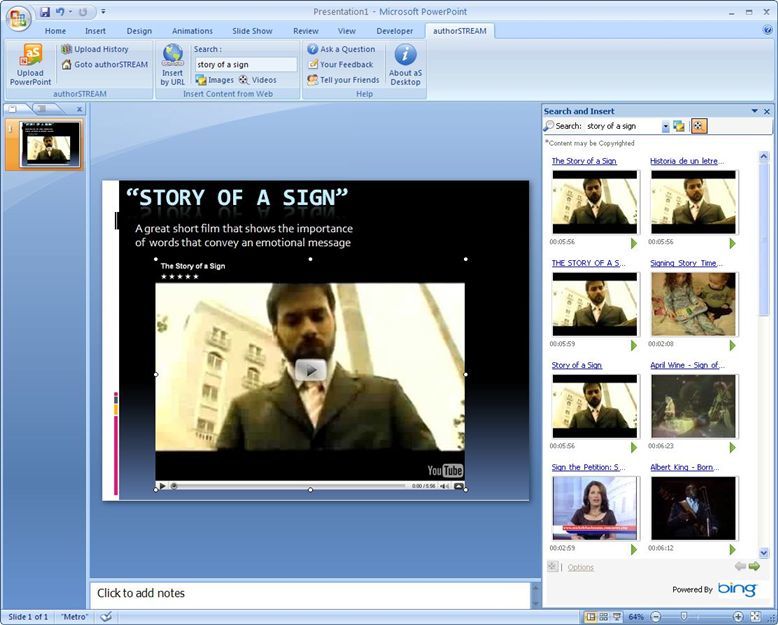Click the ribbon search text field
This screenshot has height=625, width=778.
pos(245,64)
